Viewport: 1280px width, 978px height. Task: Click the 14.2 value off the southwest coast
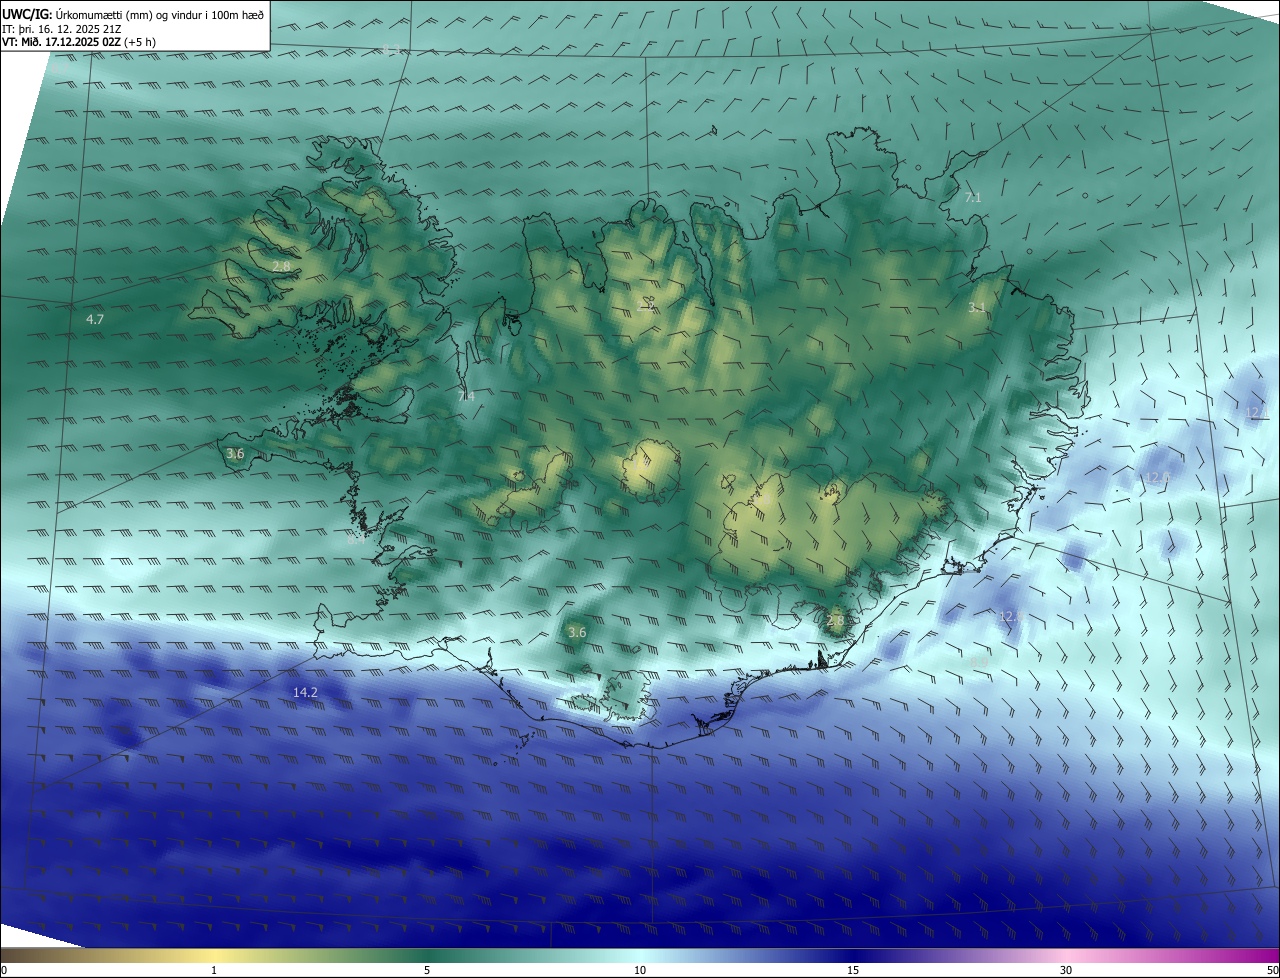tap(305, 692)
